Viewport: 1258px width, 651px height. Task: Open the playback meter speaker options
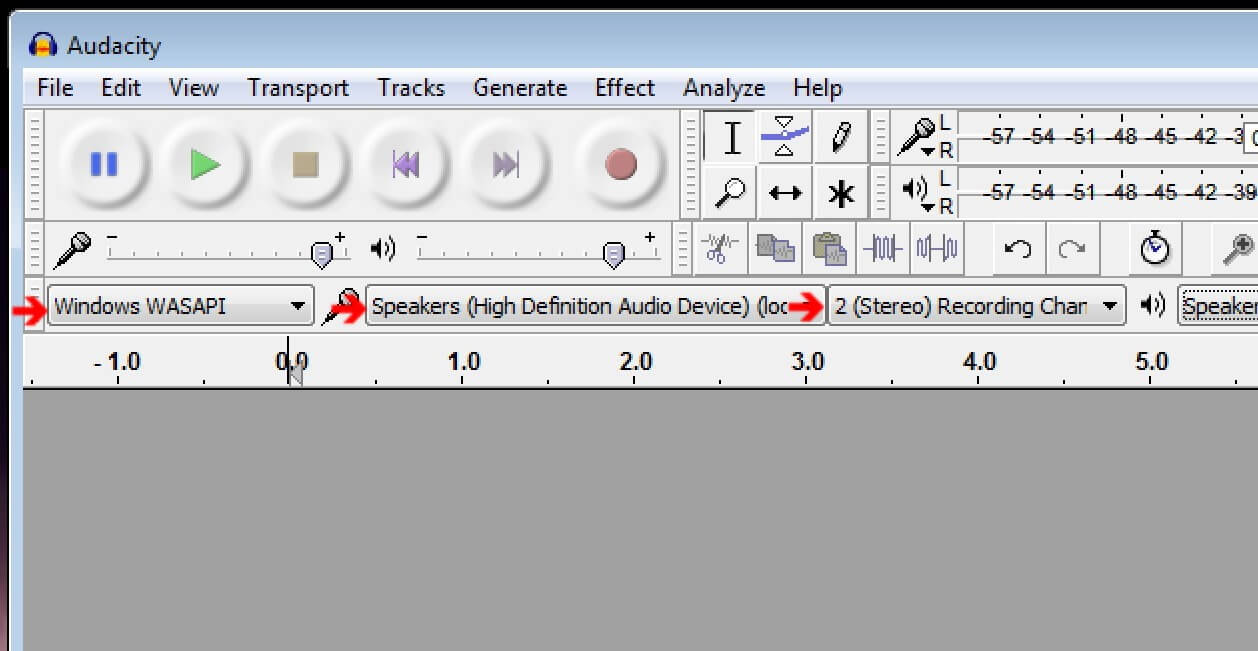tap(917, 192)
